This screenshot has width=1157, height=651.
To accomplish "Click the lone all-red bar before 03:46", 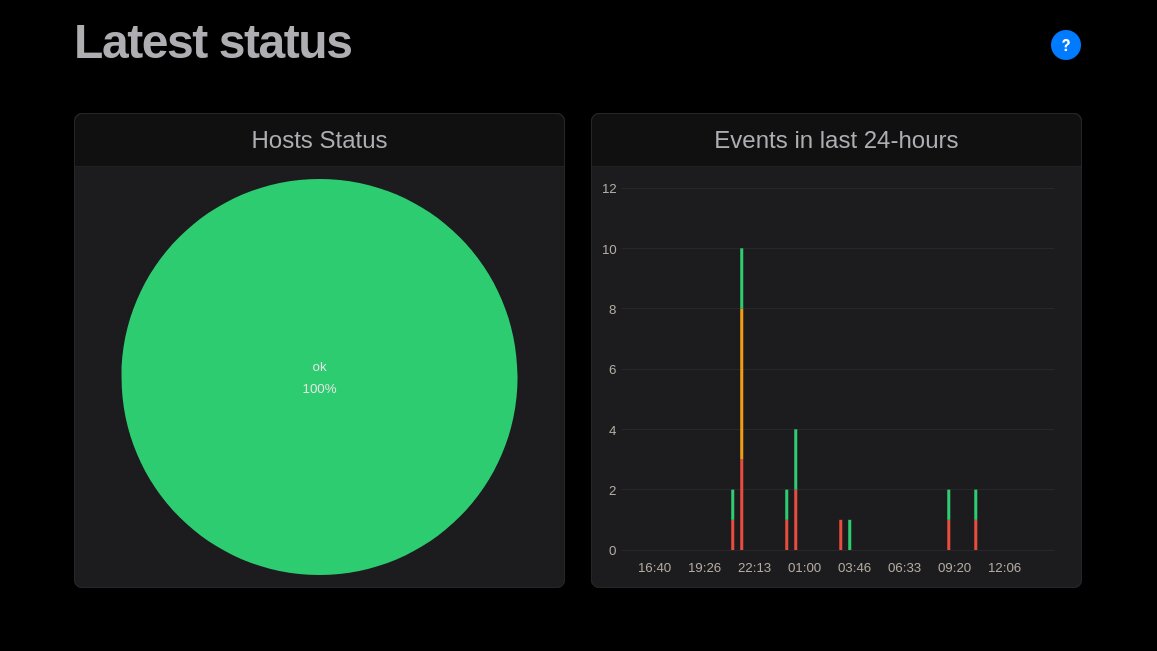I will pyautogui.click(x=840, y=535).
